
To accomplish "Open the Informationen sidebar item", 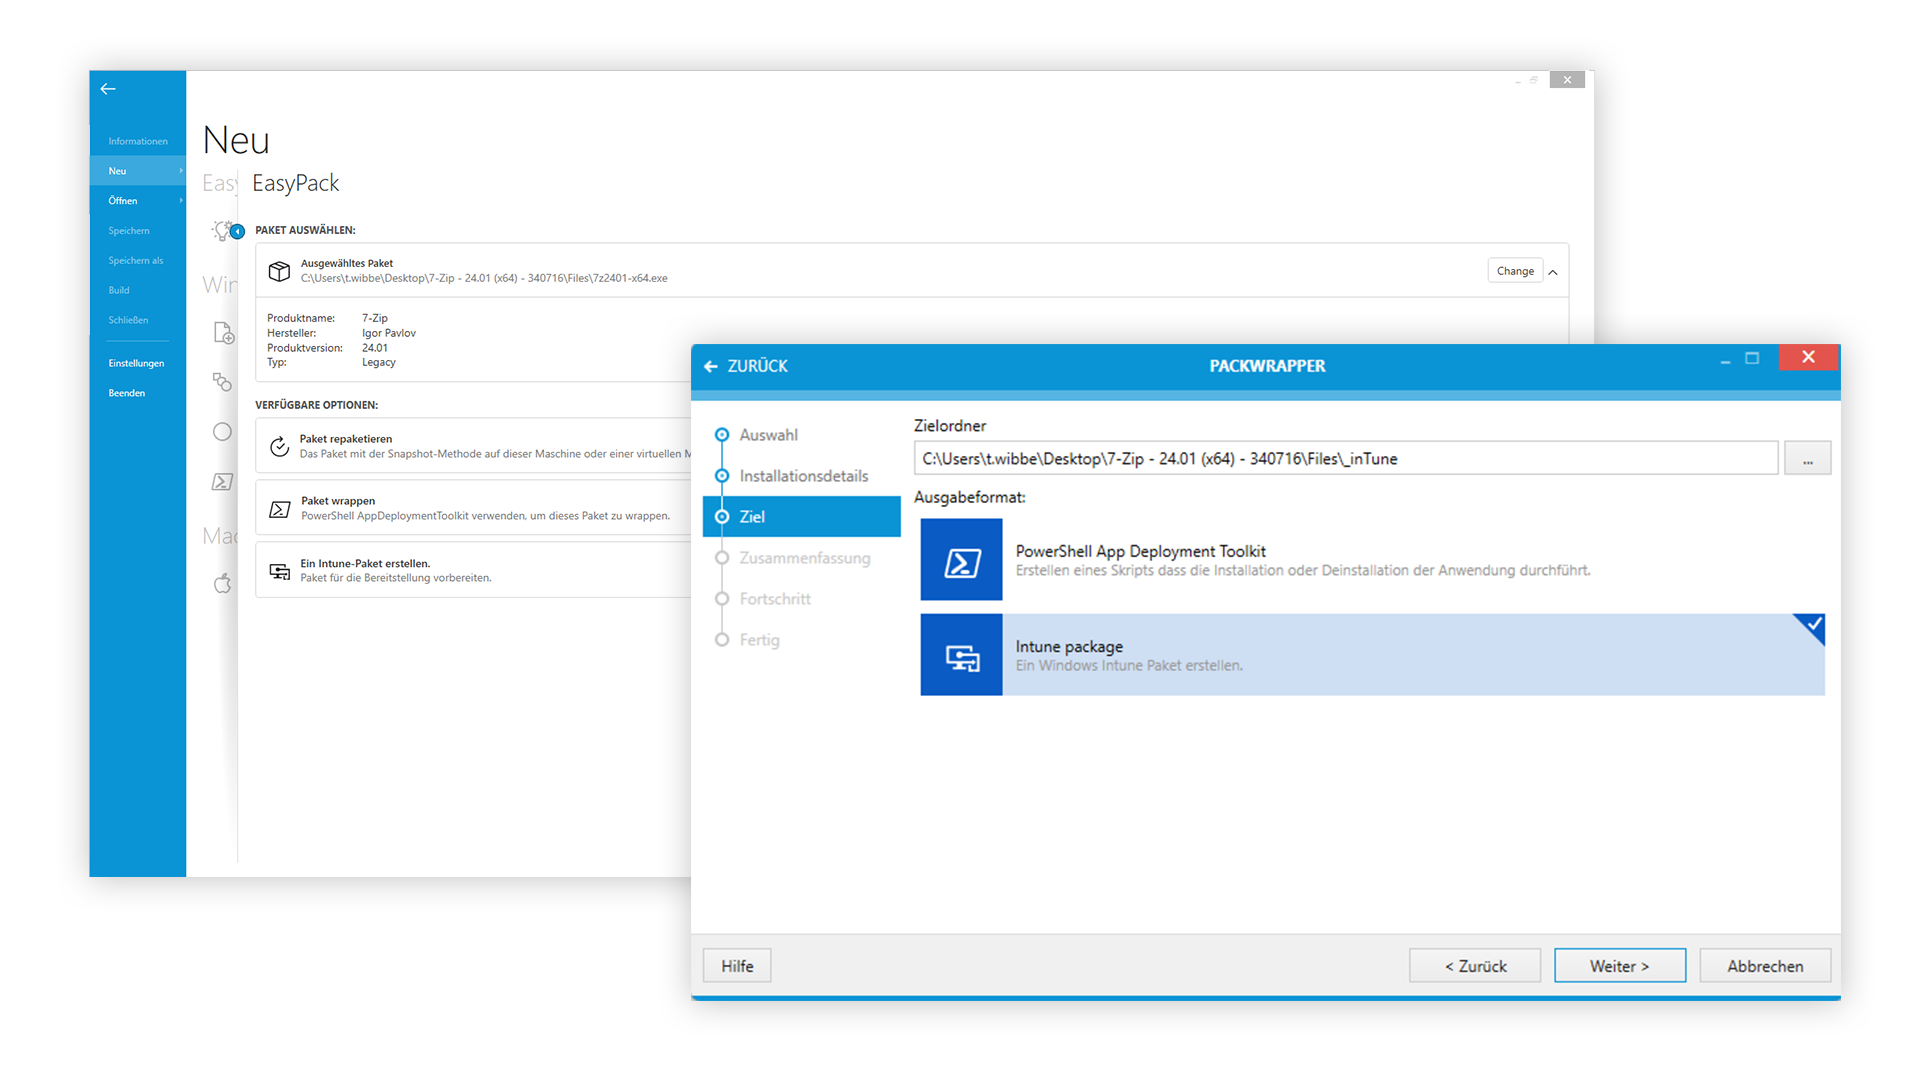I will pos(138,141).
